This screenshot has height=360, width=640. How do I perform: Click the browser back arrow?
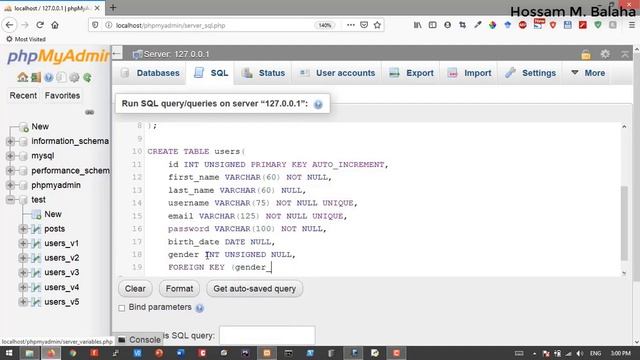9,25
